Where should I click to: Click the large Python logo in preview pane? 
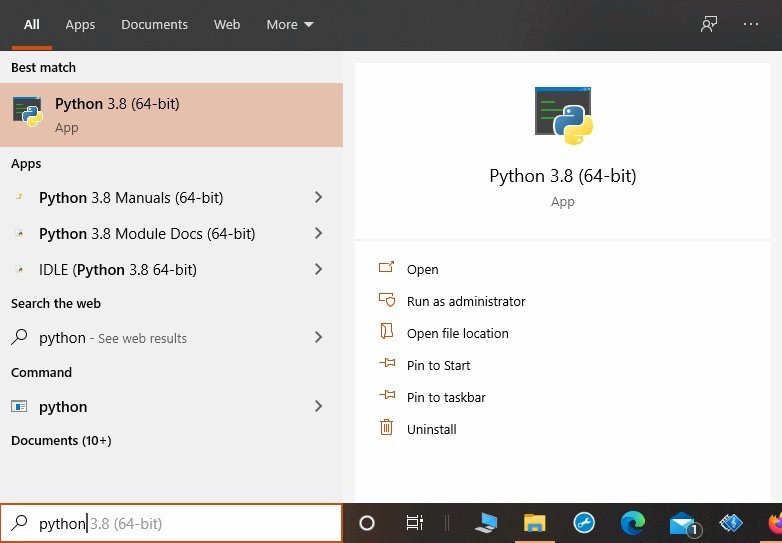pos(563,115)
